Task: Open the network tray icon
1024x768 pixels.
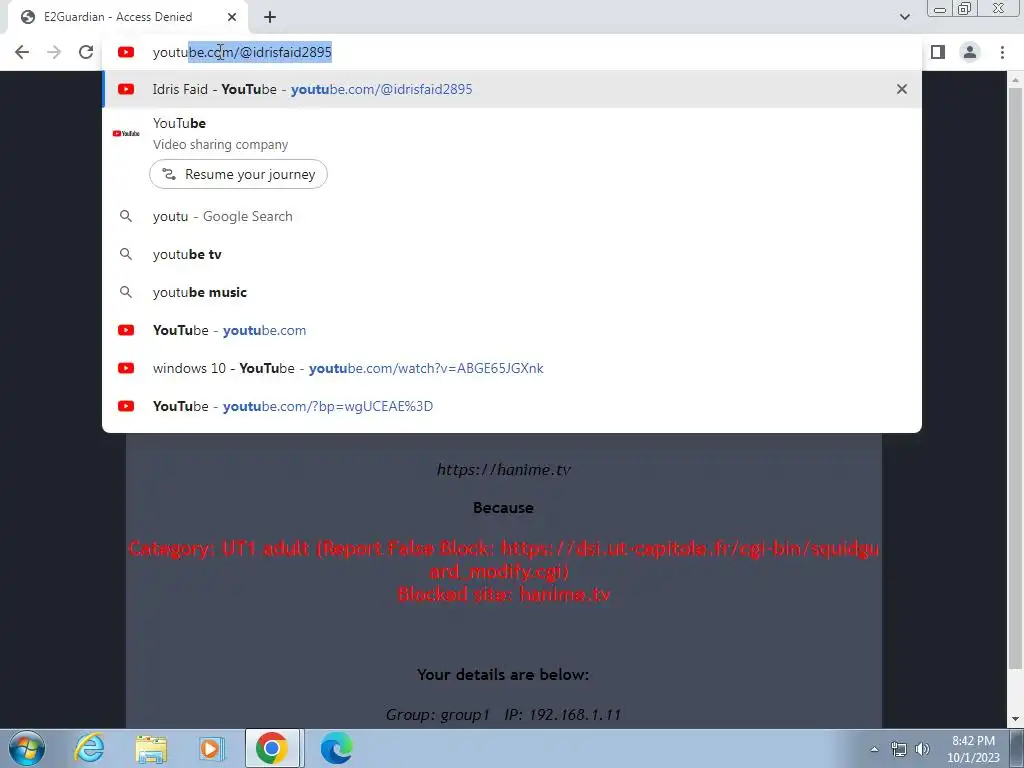Action: click(899, 749)
